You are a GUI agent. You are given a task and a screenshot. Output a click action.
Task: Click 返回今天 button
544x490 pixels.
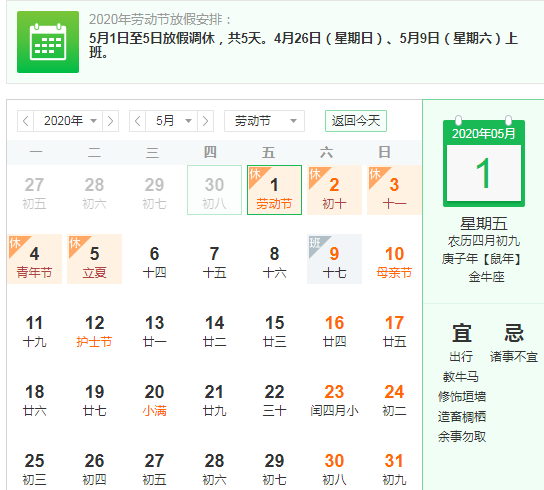coord(356,121)
